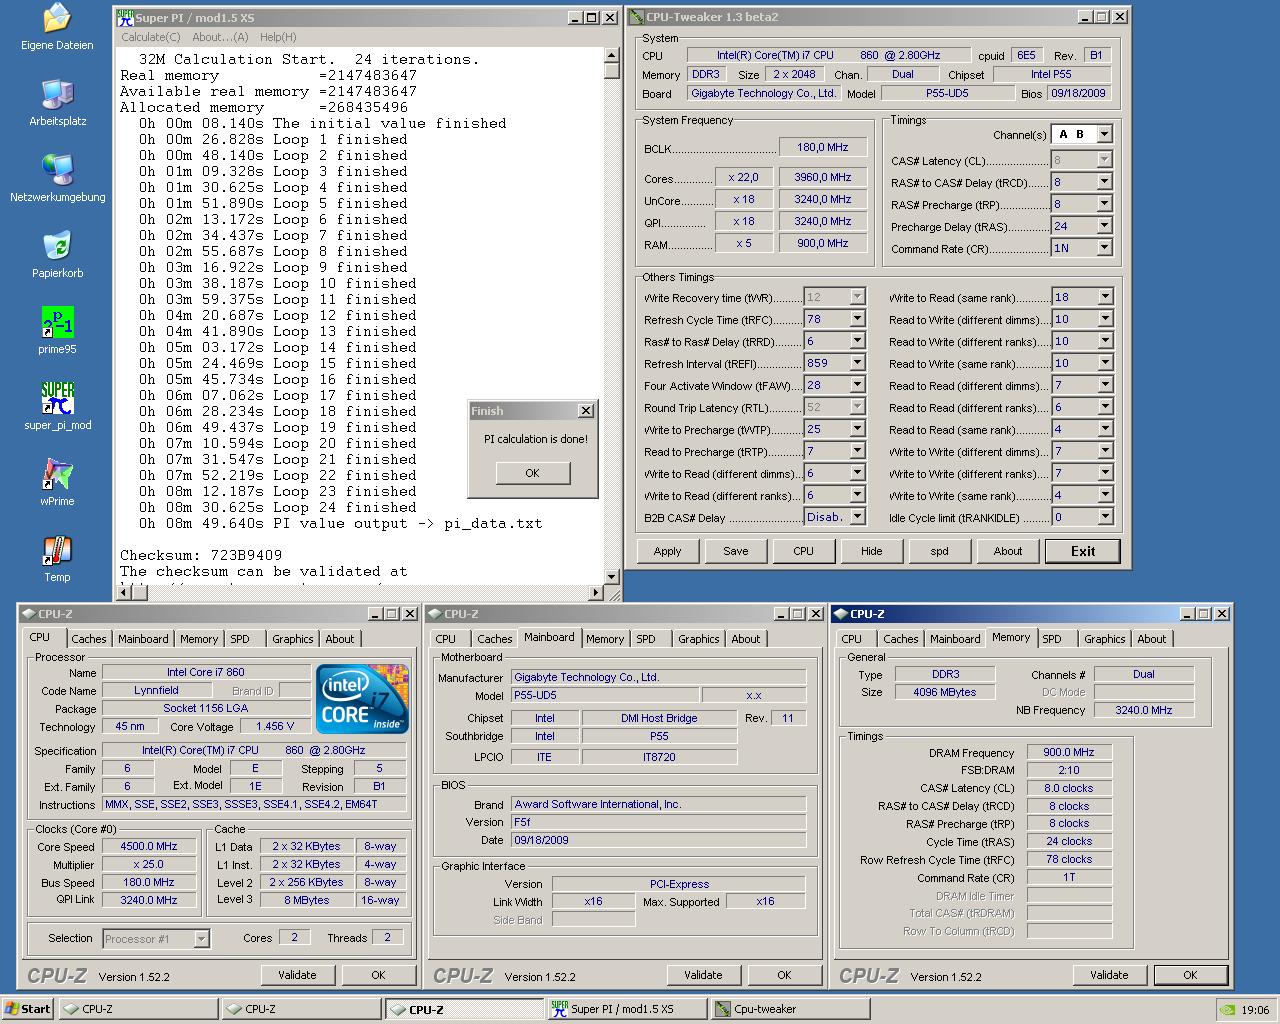The height and width of the screenshot is (1024, 1280).
Task: Switch to the Caches tab in CPU-Z
Action: (88, 639)
